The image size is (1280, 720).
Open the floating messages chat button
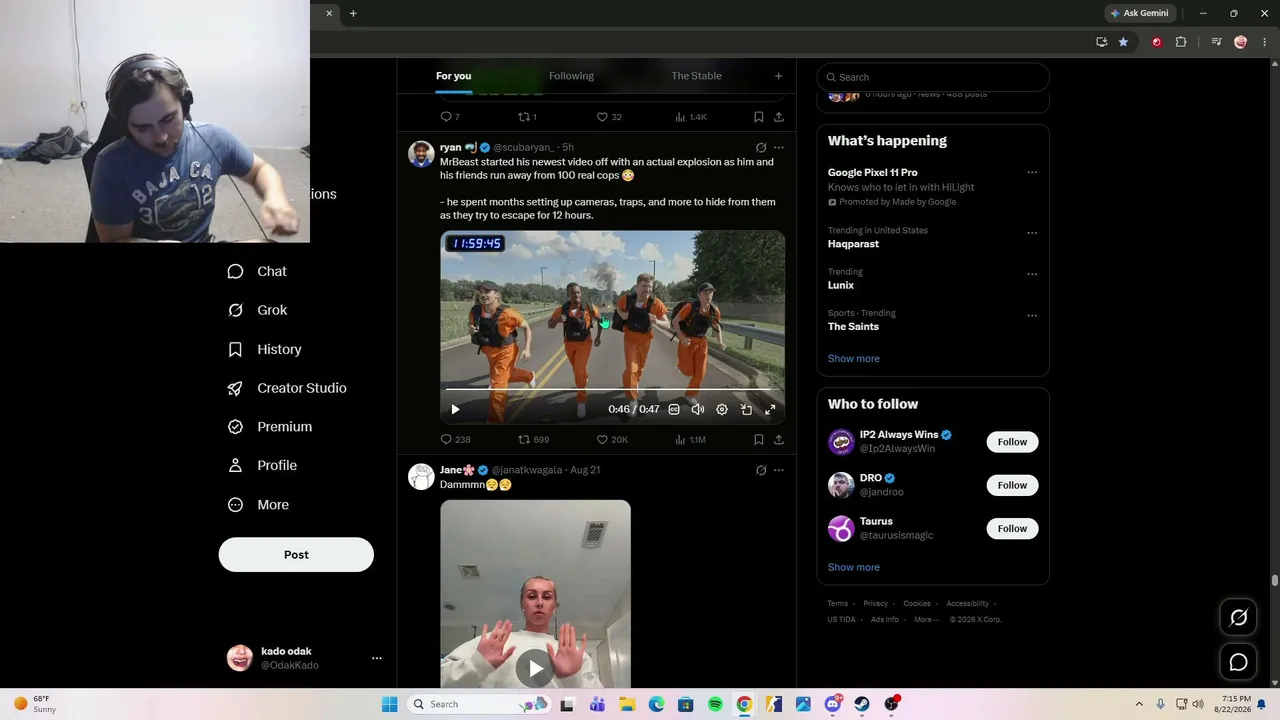(x=1238, y=662)
